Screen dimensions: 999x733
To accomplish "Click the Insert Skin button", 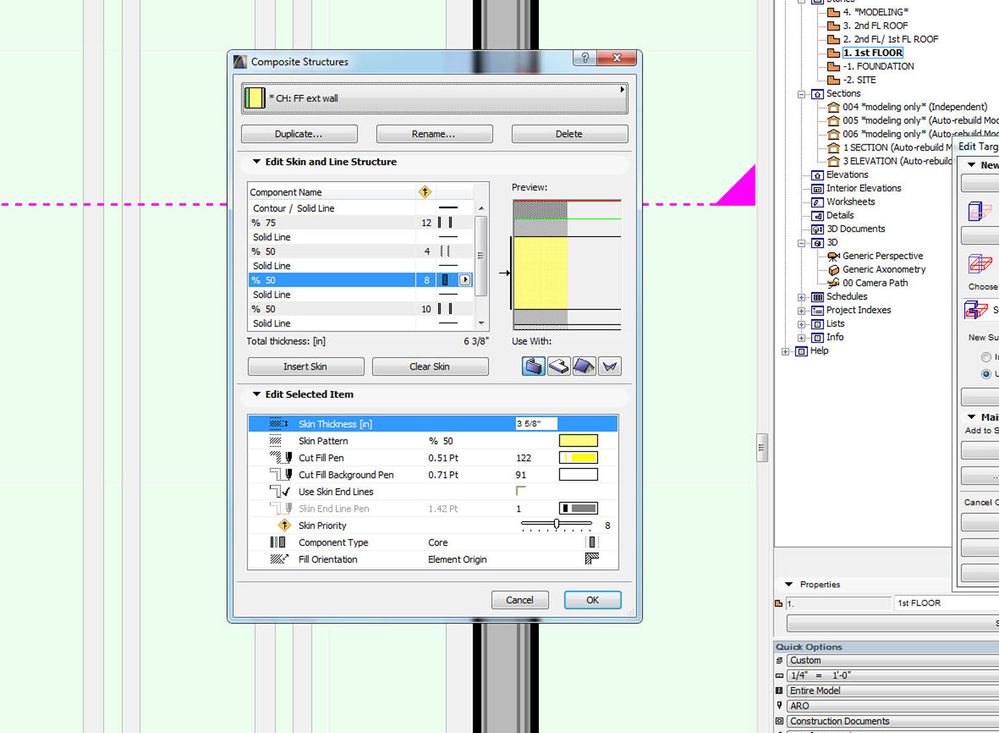I will click(x=305, y=366).
